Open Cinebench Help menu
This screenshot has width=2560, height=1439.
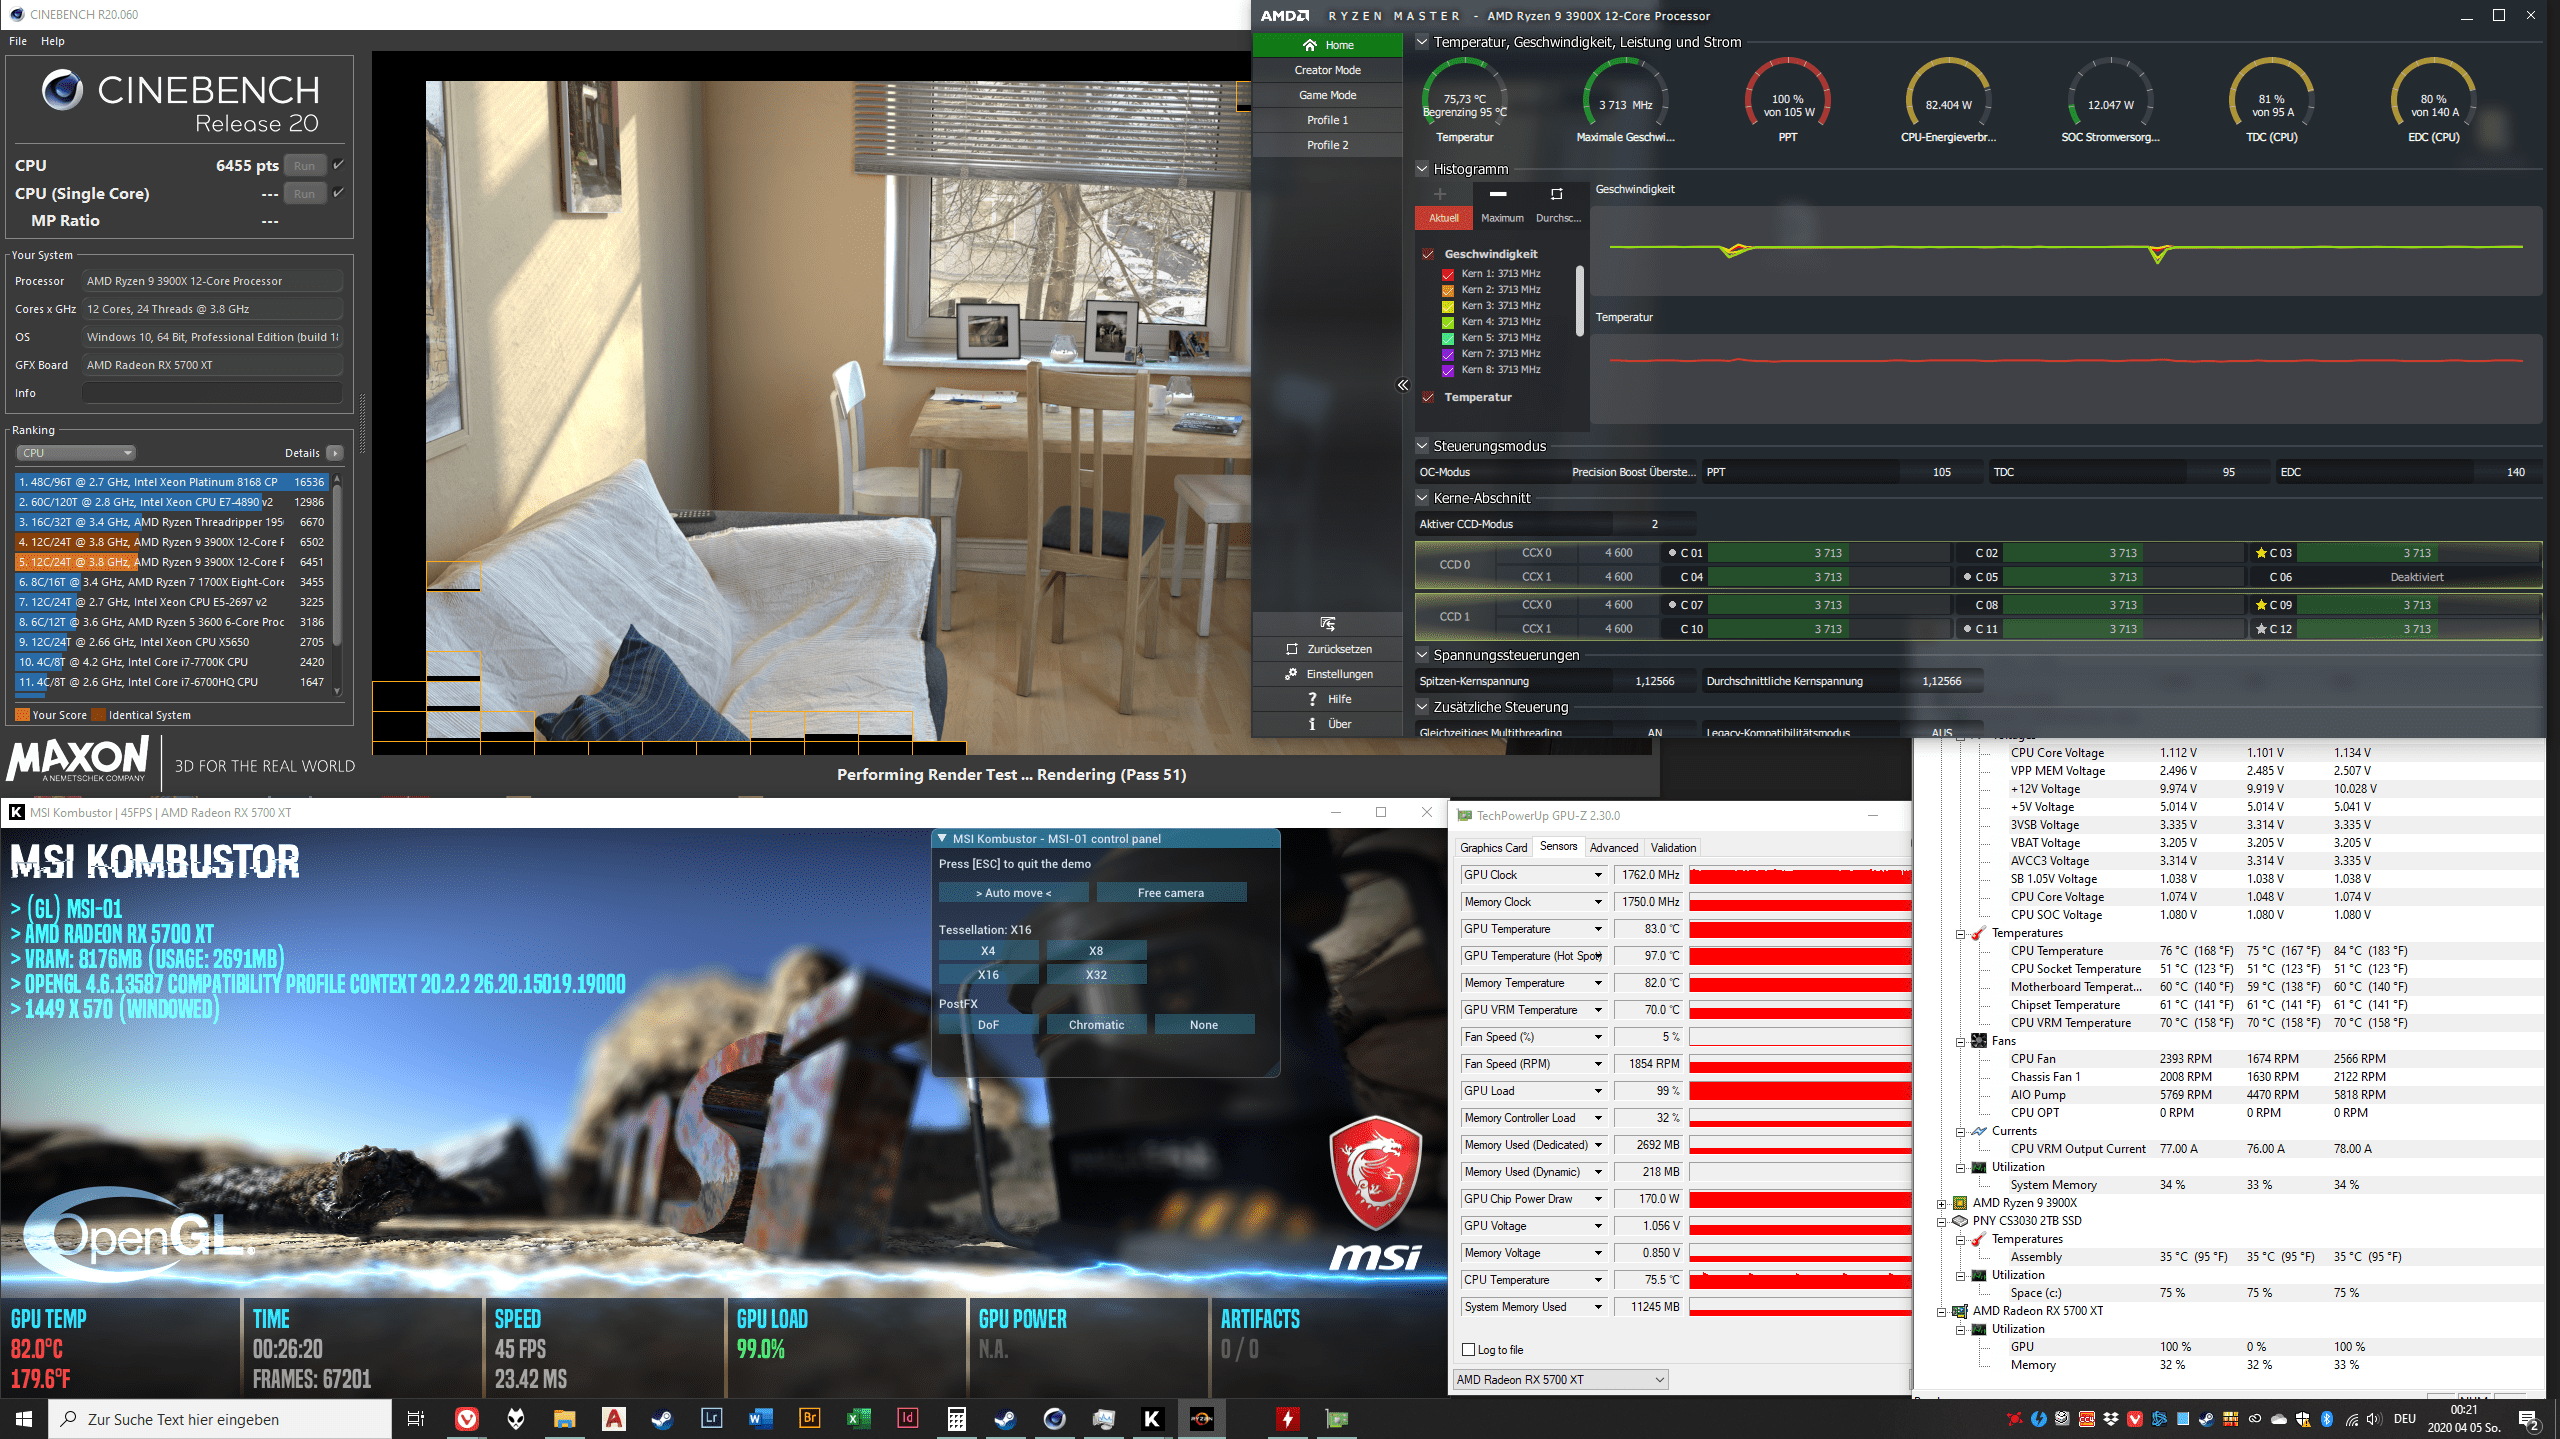pyautogui.click(x=53, y=41)
